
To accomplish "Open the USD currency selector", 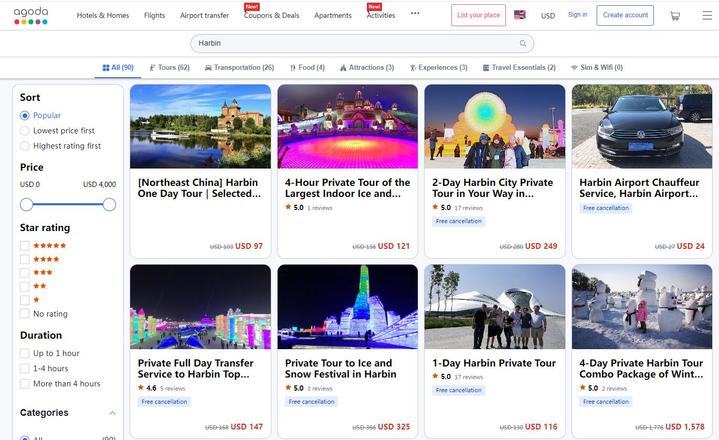I will (548, 16).
